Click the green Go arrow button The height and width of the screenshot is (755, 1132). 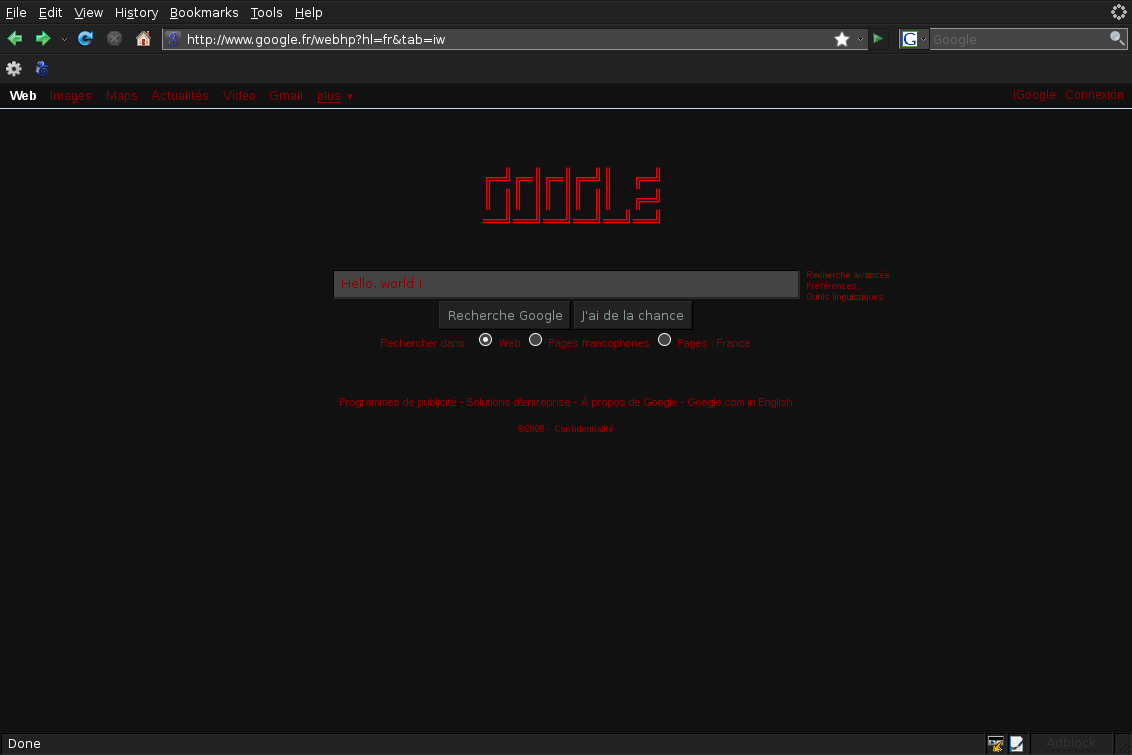point(878,38)
